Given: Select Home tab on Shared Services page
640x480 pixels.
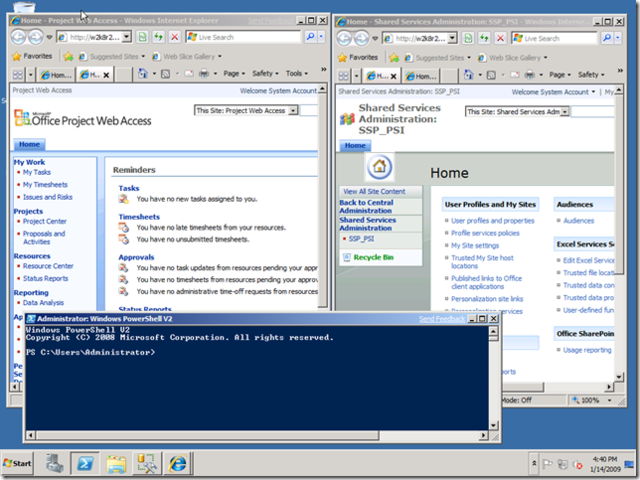Looking at the screenshot, I should click(x=355, y=146).
